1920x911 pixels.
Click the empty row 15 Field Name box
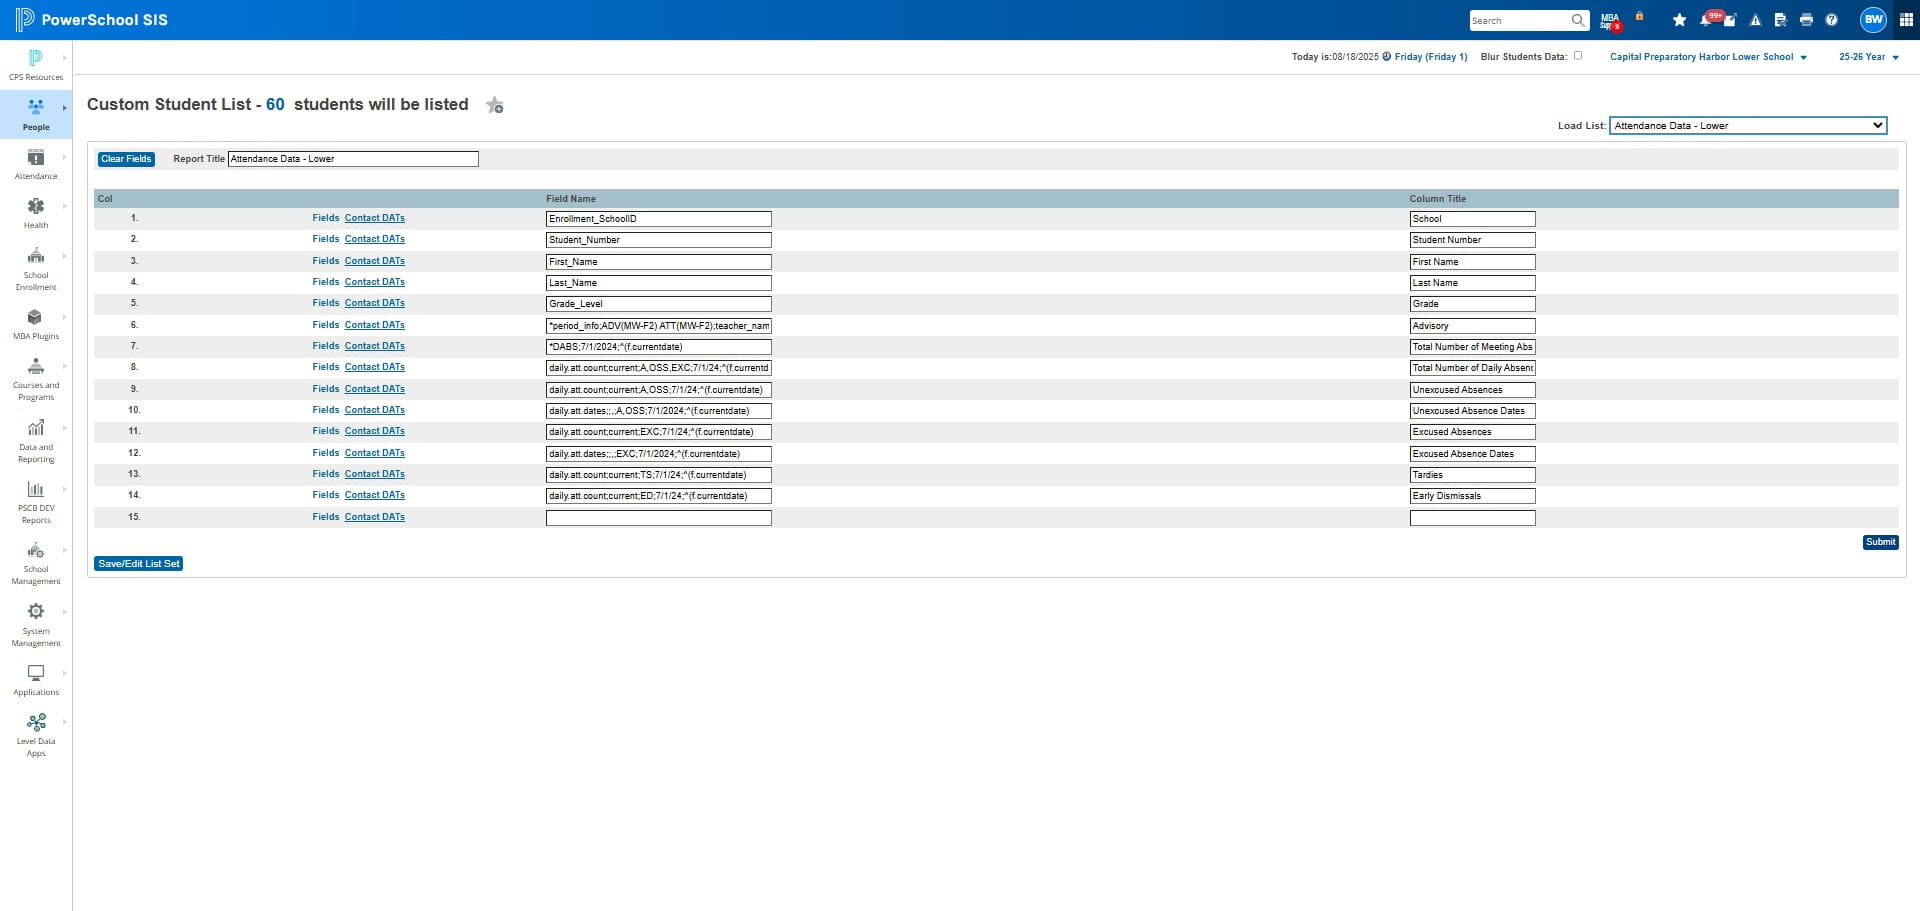pyautogui.click(x=659, y=518)
